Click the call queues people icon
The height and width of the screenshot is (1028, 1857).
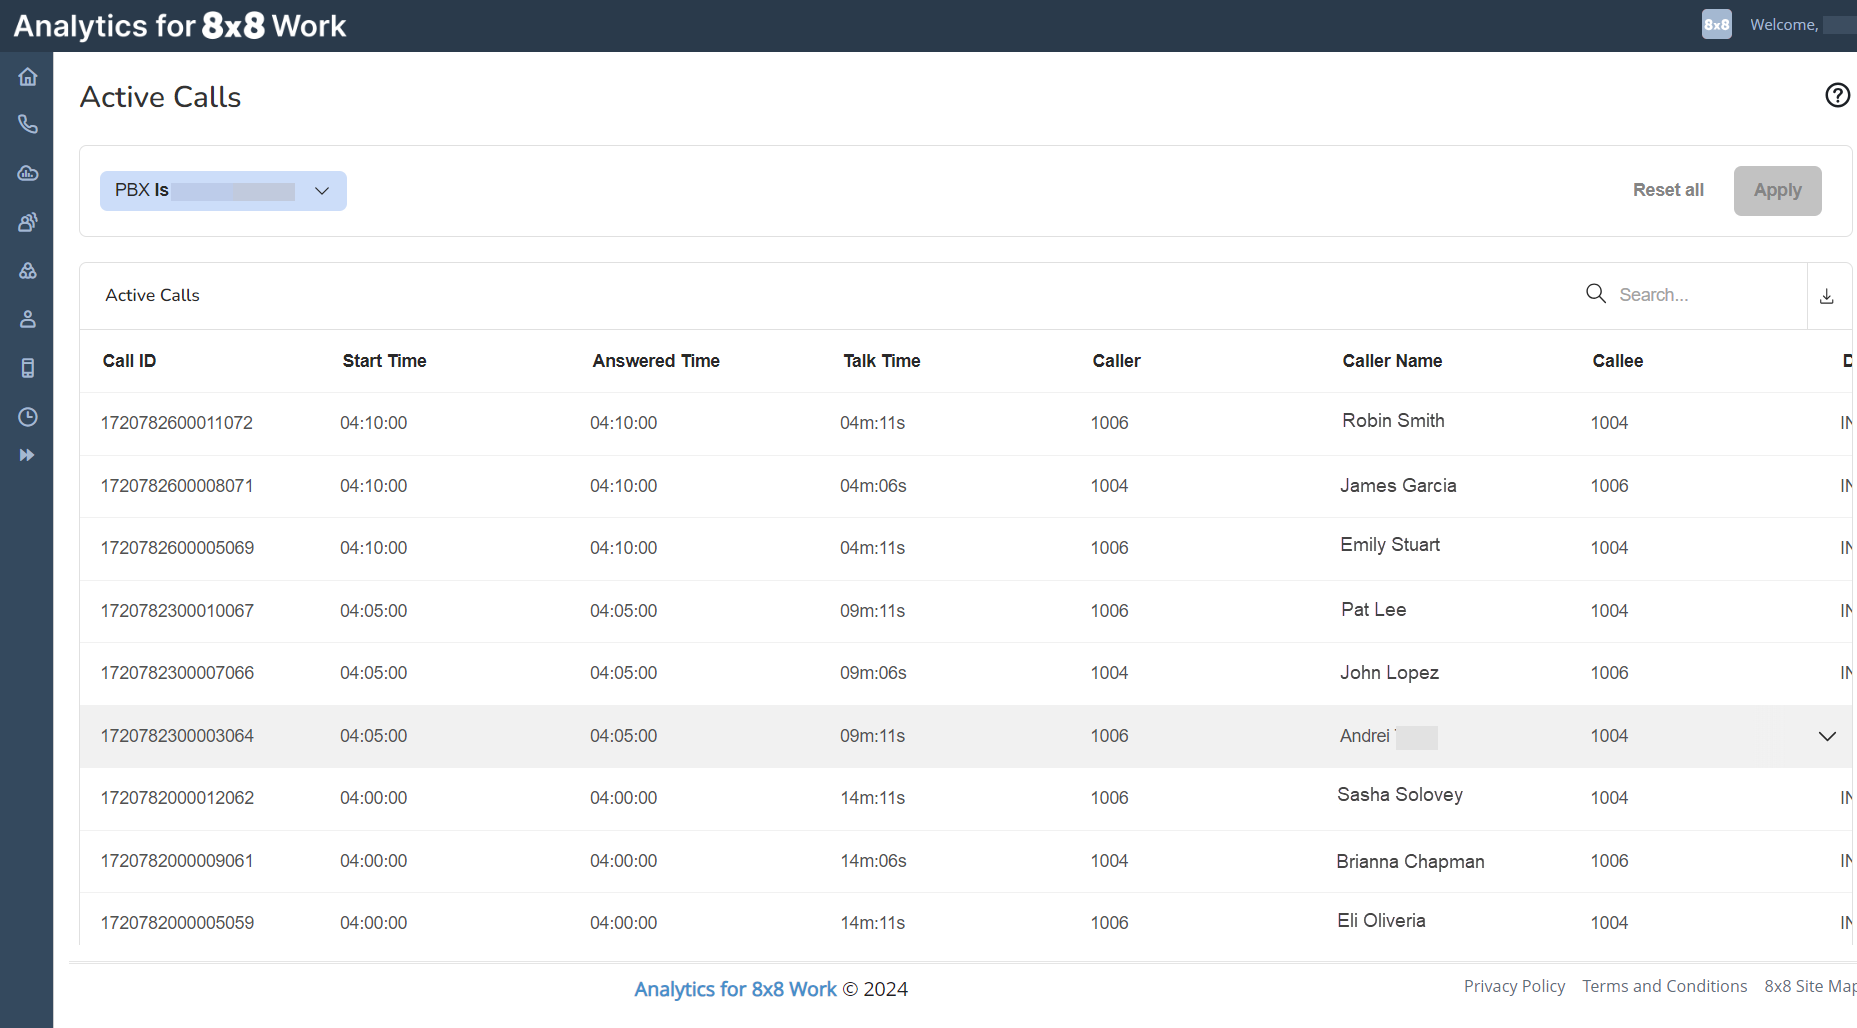[x=27, y=222]
